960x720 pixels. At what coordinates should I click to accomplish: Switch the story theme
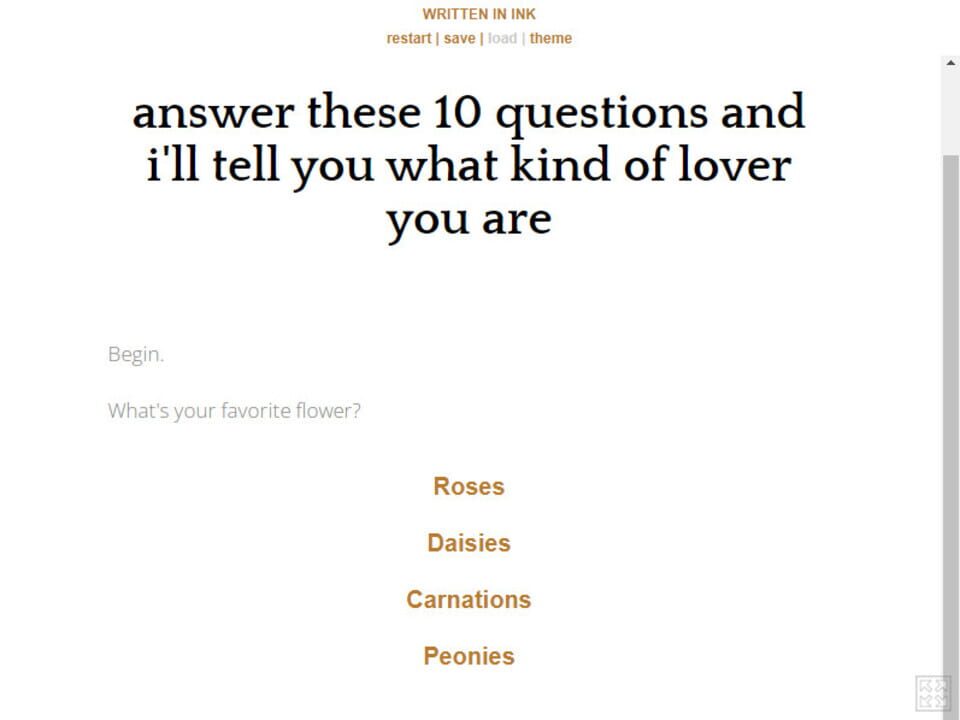pyautogui.click(x=551, y=38)
